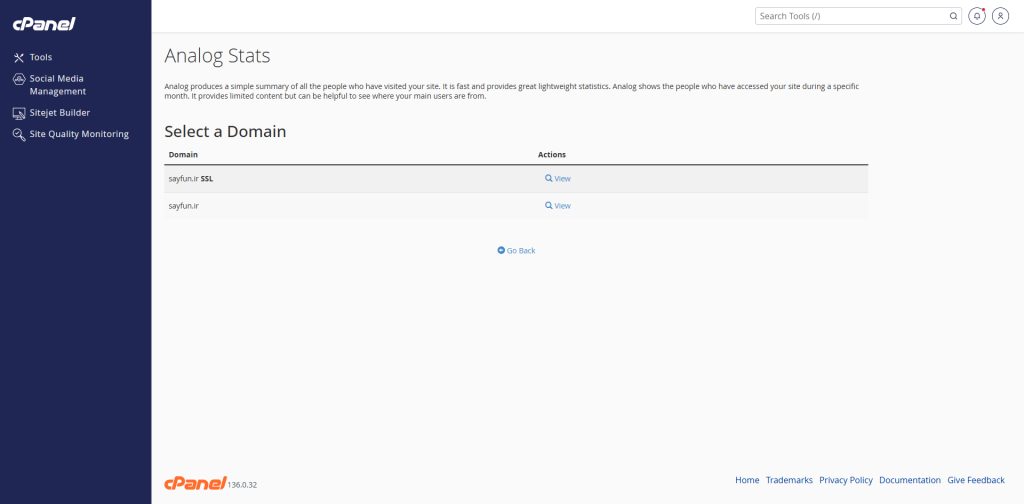Open the notifications bell icon
This screenshot has width=1024, height=504.
tap(976, 16)
